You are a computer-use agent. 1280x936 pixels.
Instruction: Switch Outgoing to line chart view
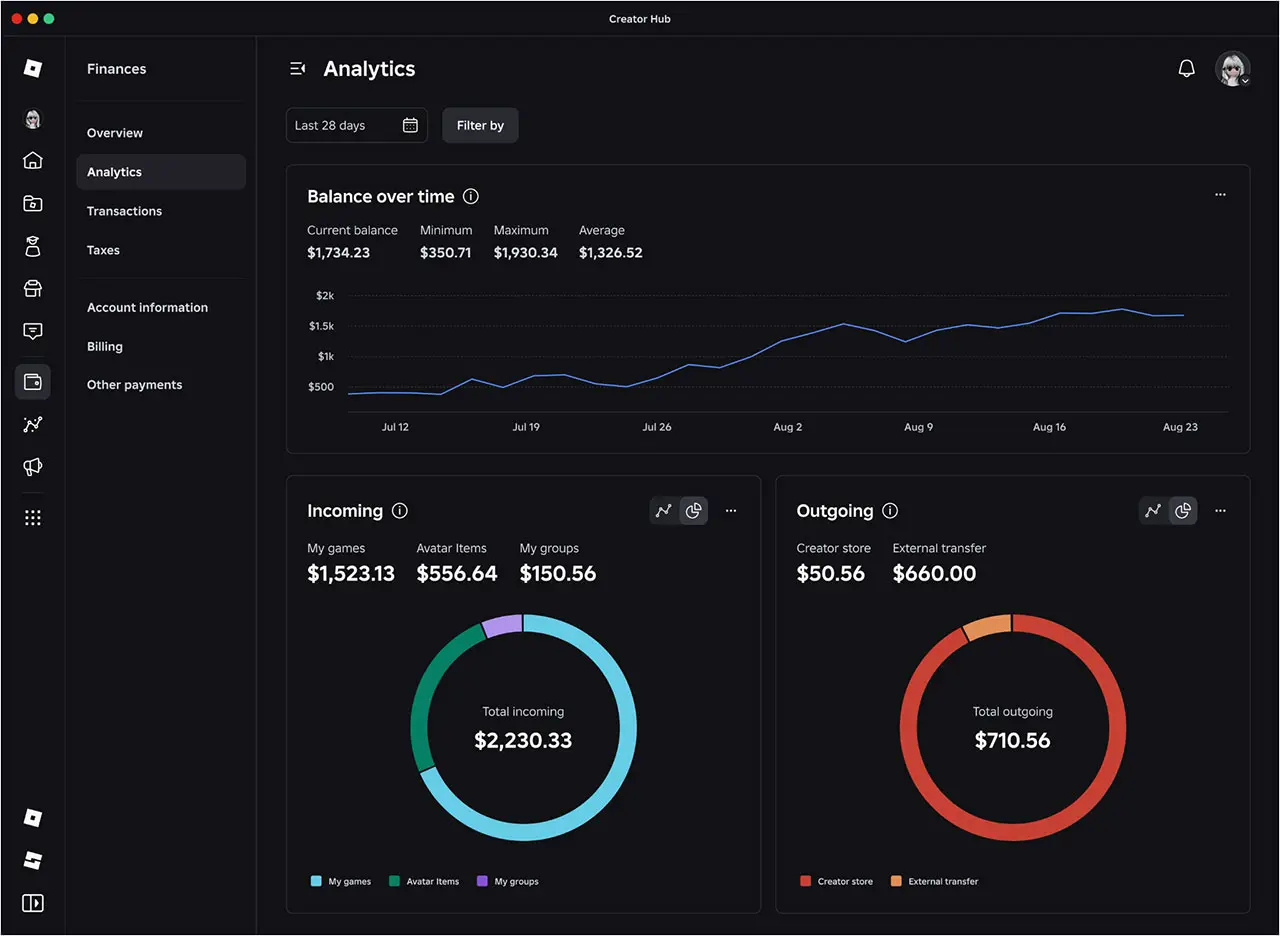(x=1154, y=511)
